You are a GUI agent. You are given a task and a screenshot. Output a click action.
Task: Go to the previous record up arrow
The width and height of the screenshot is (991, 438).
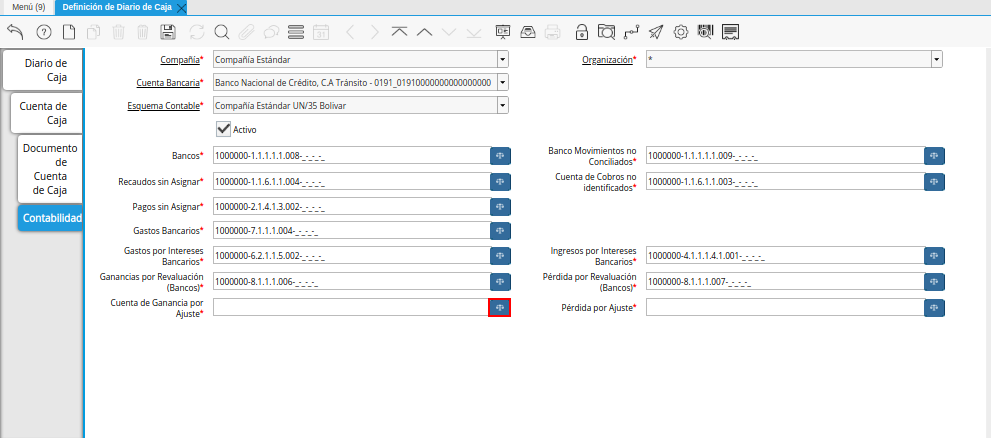pyautogui.click(x=424, y=32)
